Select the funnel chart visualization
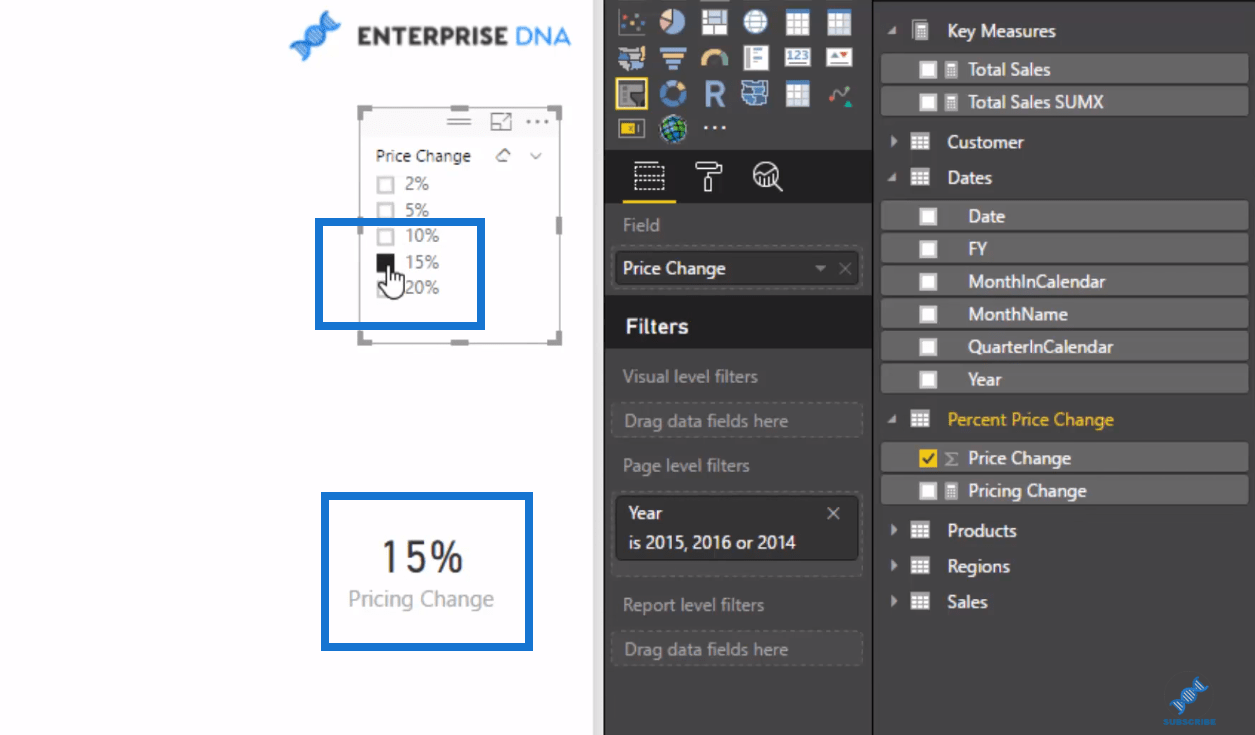This screenshot has height=735, width=1255. 673,58
